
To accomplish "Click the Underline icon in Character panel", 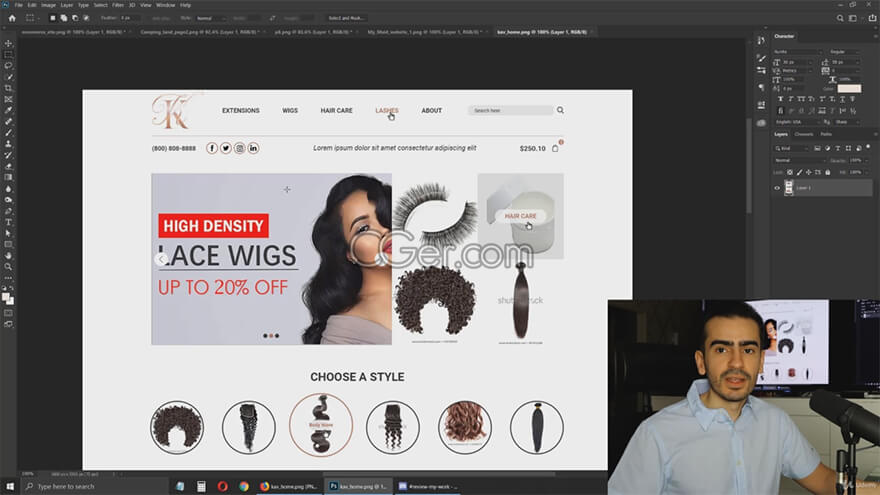I will (842, 99).
